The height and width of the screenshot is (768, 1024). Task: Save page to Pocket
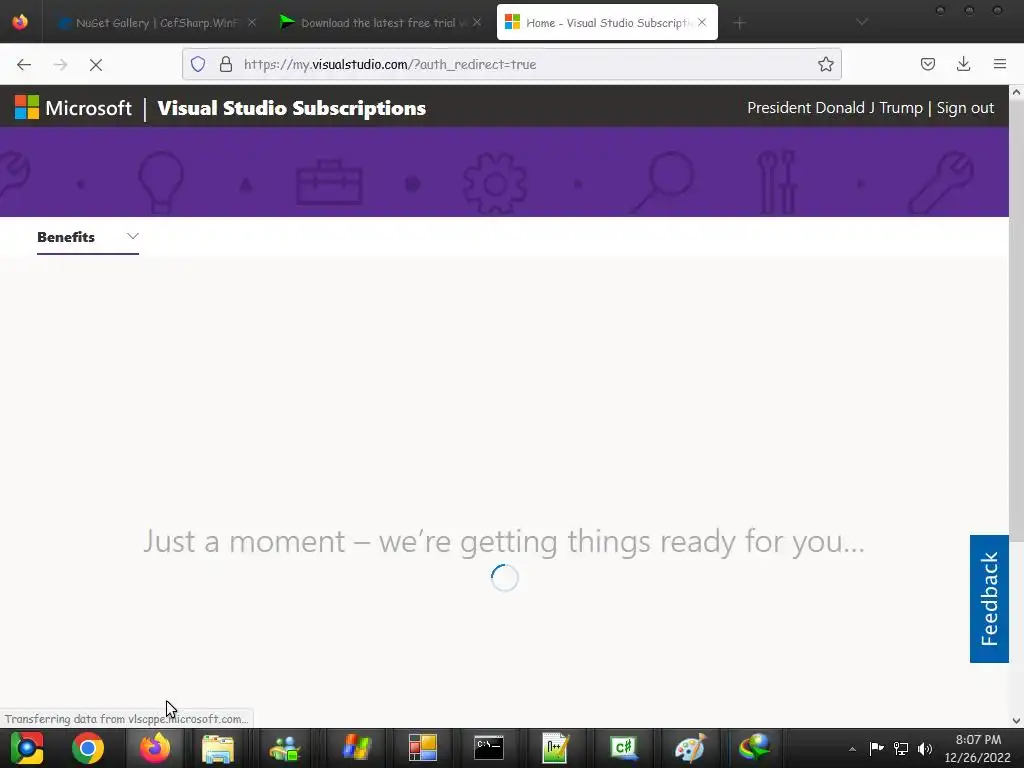928,64
